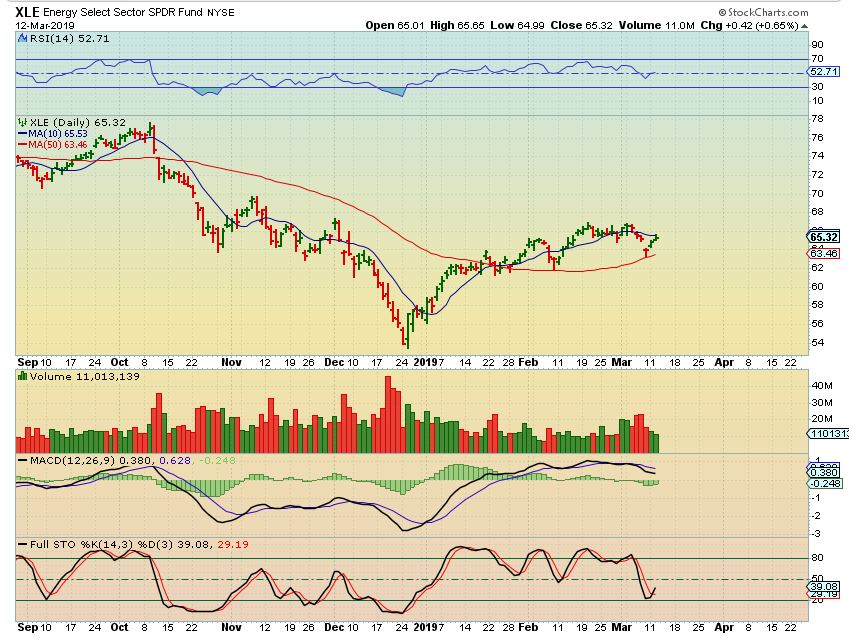
Task: Click the StockCharts.com watermark link
Action: (763, 12)
